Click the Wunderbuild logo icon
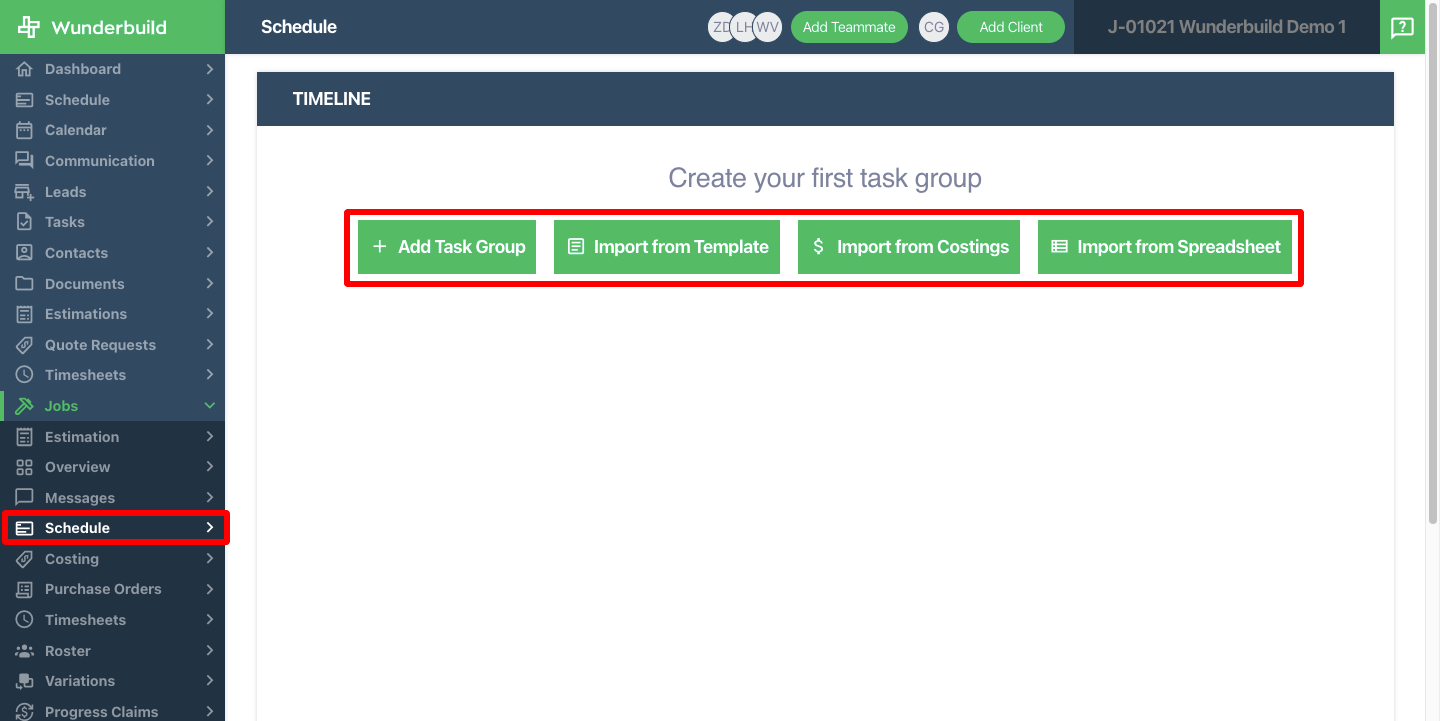This screenshot has height=721, width=1440. pos(29,27)
